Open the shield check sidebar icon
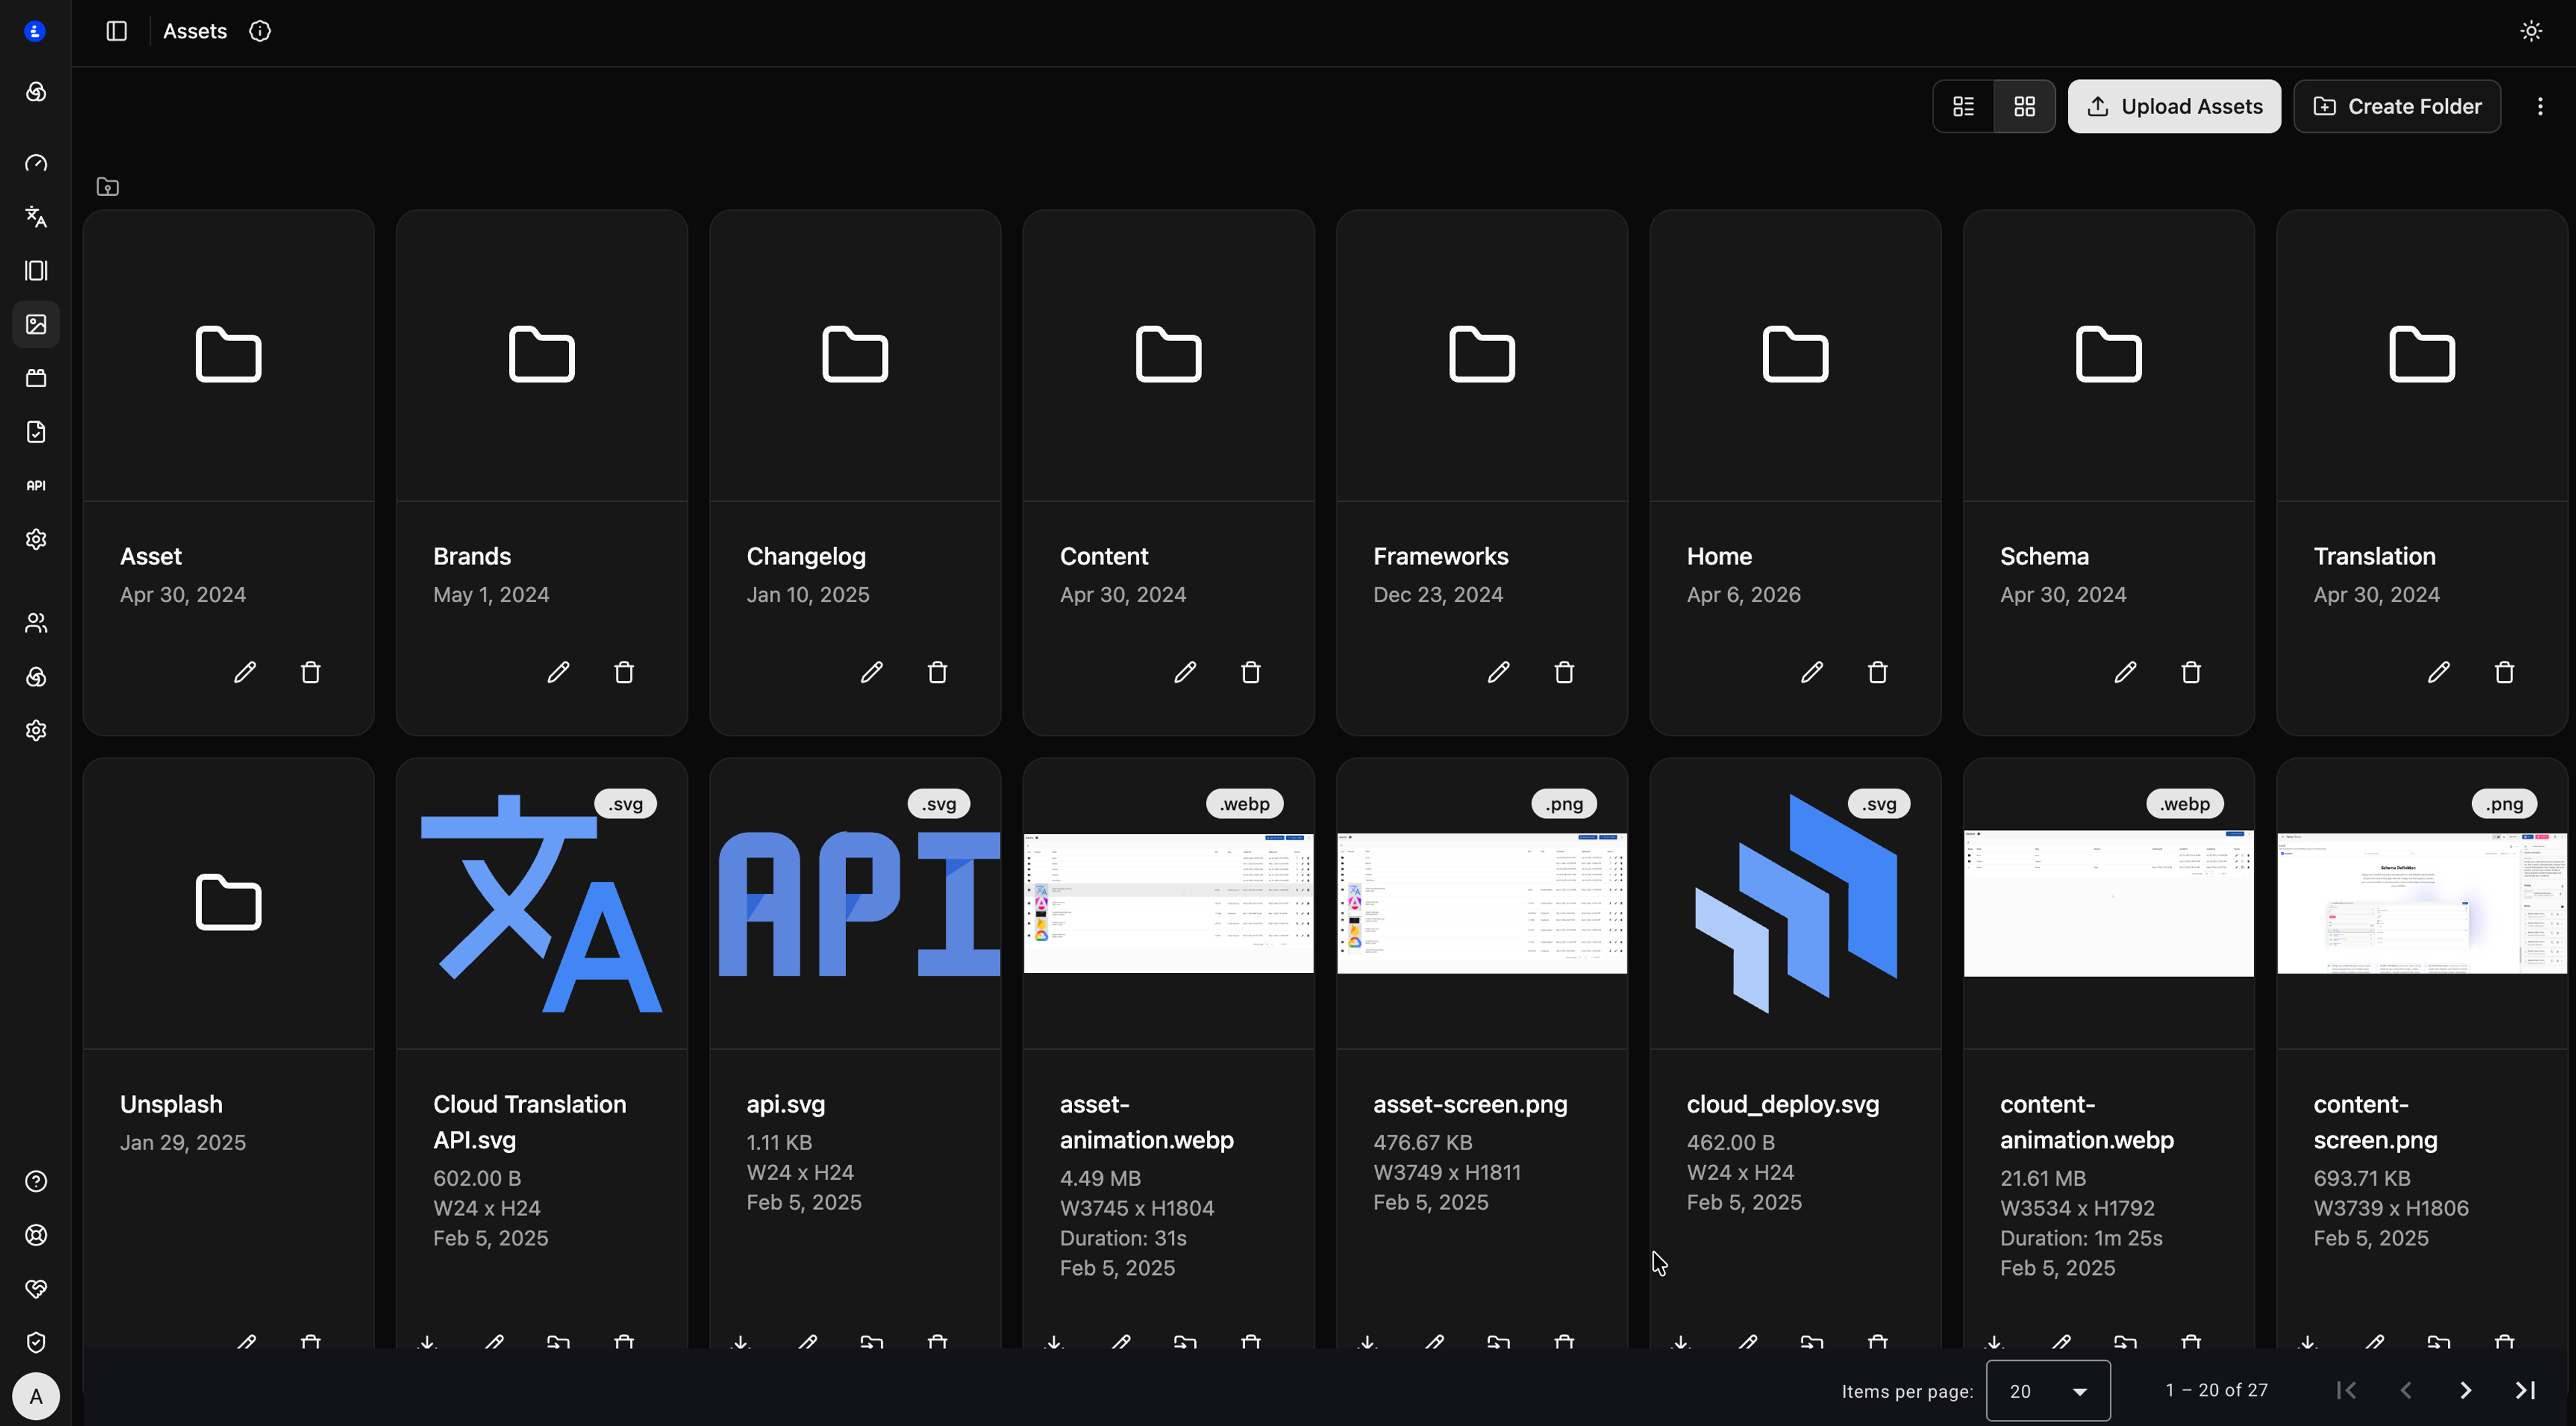Screen dimensions: 2576x1426 click(x=36, y=1343)
